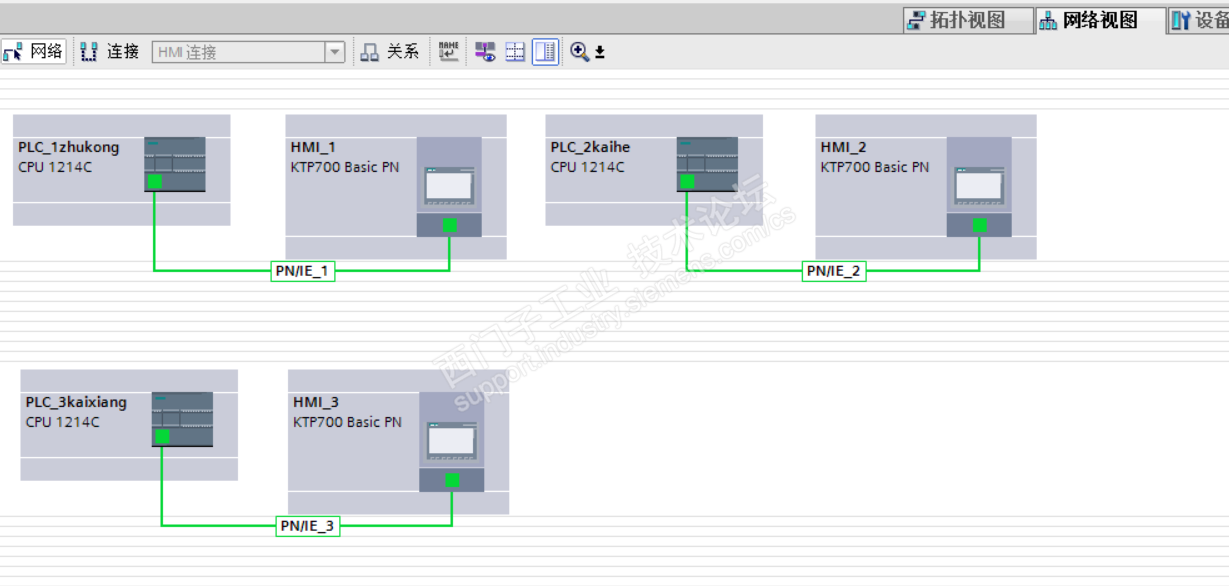Select the PLC_1zhukong CPU module image

tap(175, 164)
